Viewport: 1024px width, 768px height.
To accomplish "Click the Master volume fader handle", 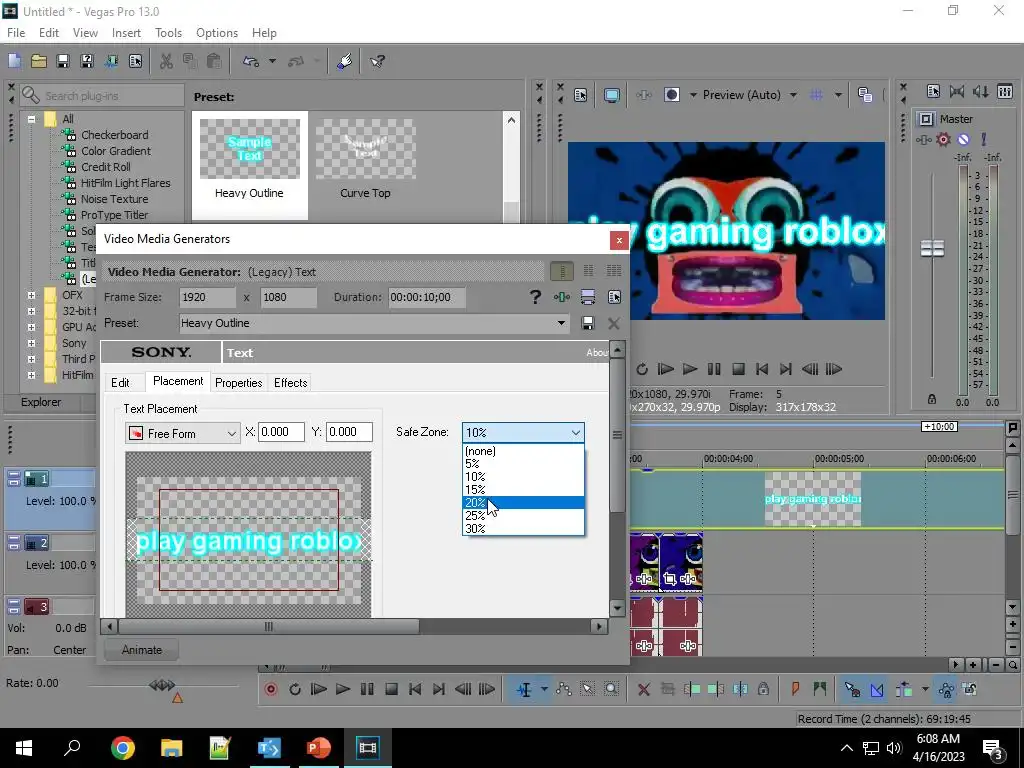I will [x=932, y=248].
